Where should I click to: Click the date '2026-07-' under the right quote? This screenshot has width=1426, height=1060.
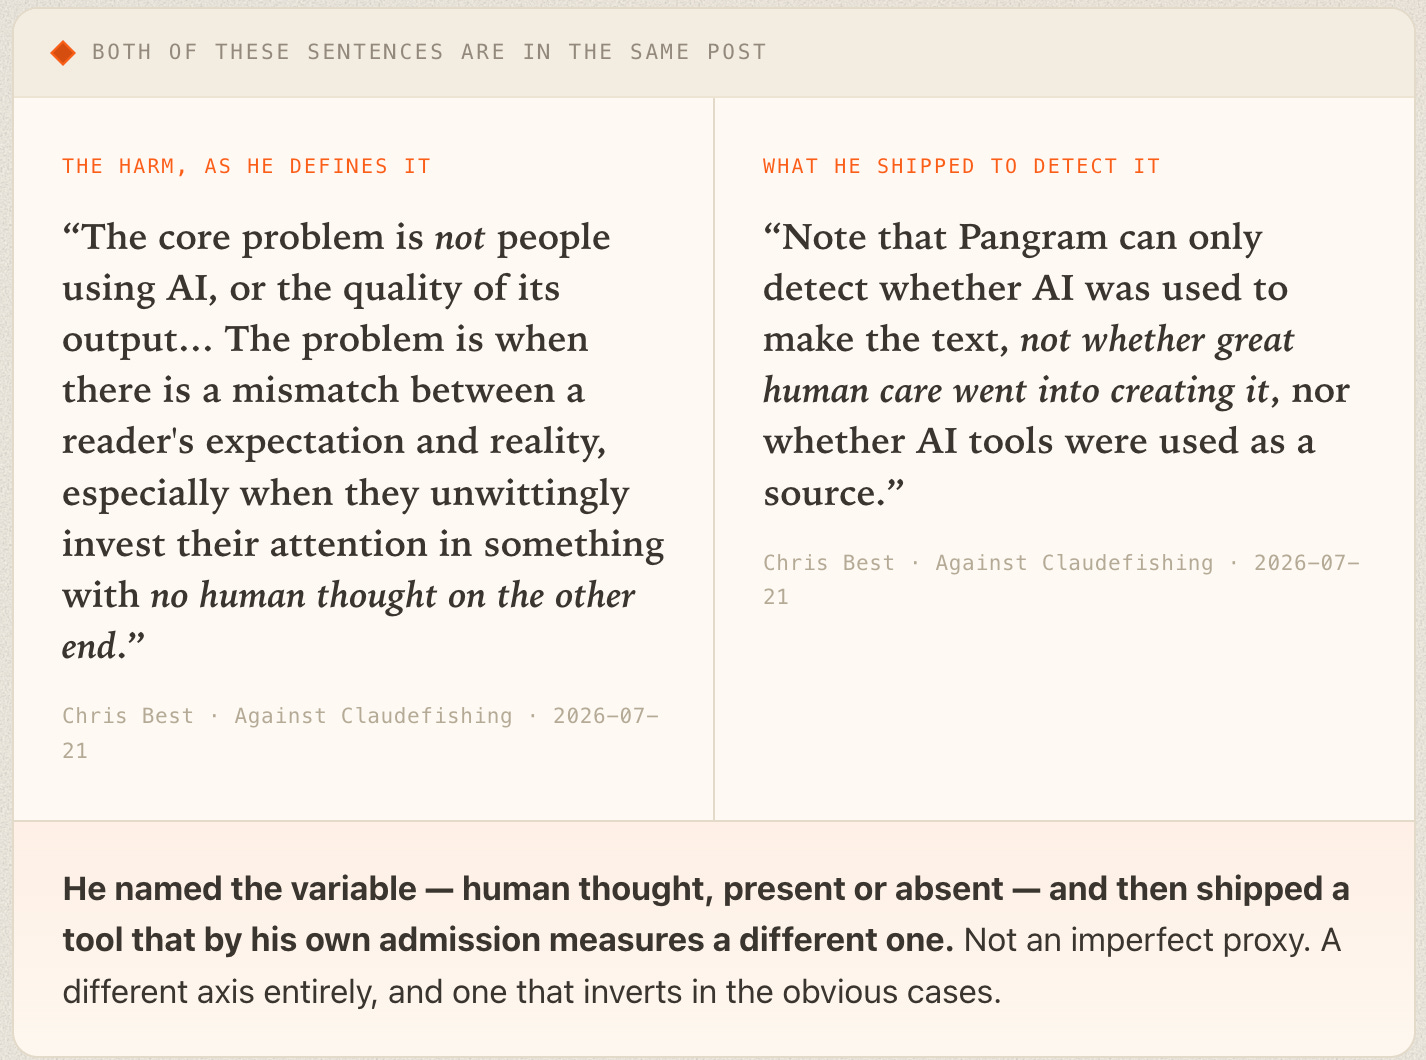coord(1307,563)
